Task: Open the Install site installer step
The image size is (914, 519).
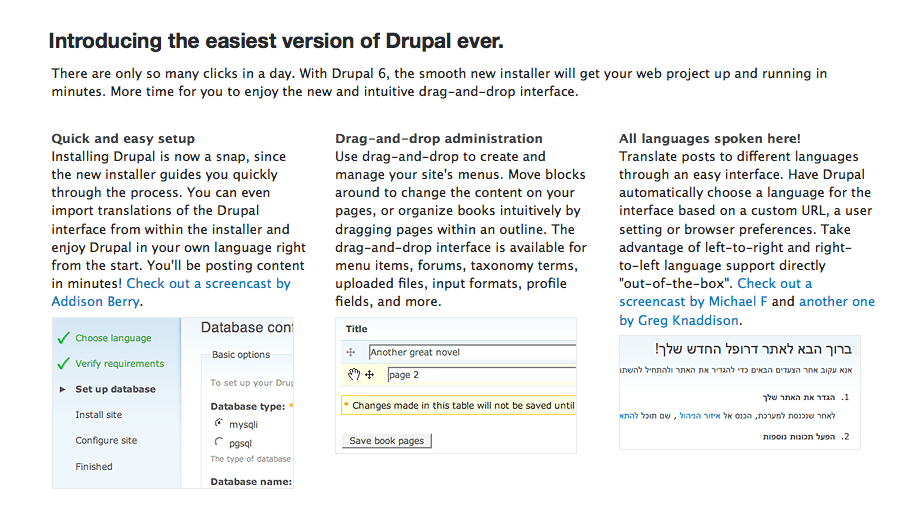Action: click(99, 415)
